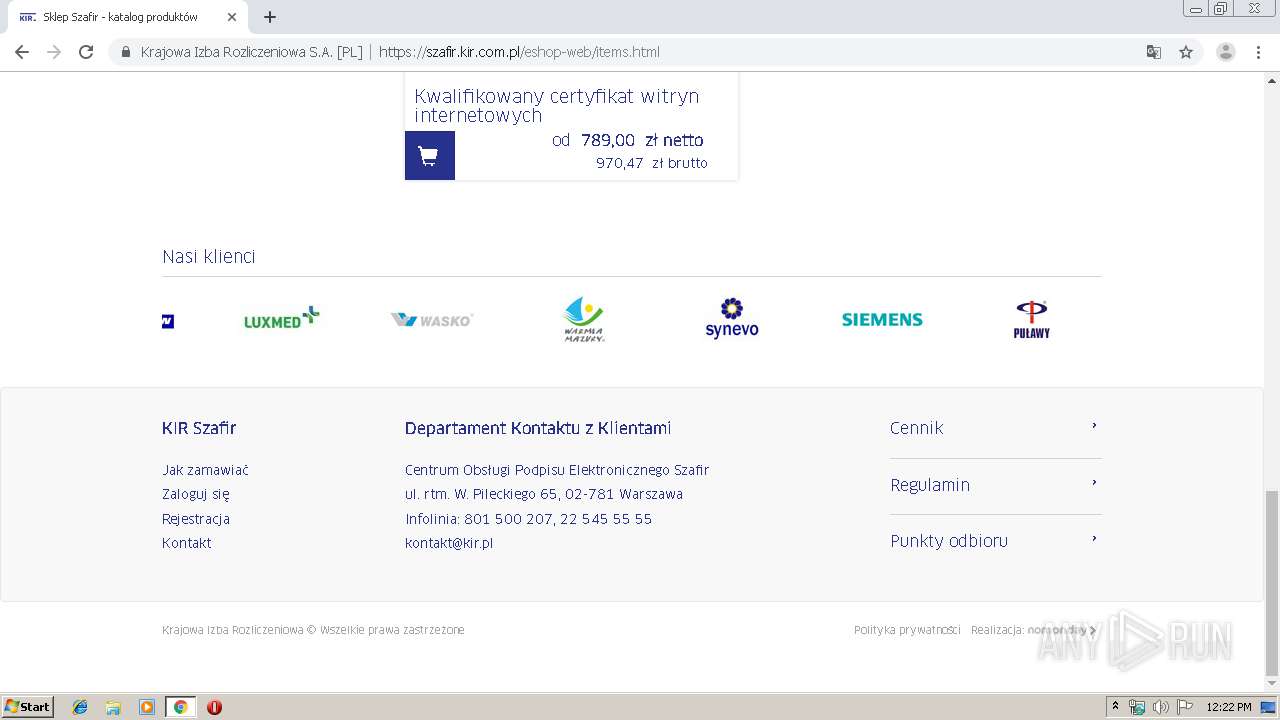1280x720 pixels.
Task: Open the translate page icon
Action: (x=1154, y=52)
